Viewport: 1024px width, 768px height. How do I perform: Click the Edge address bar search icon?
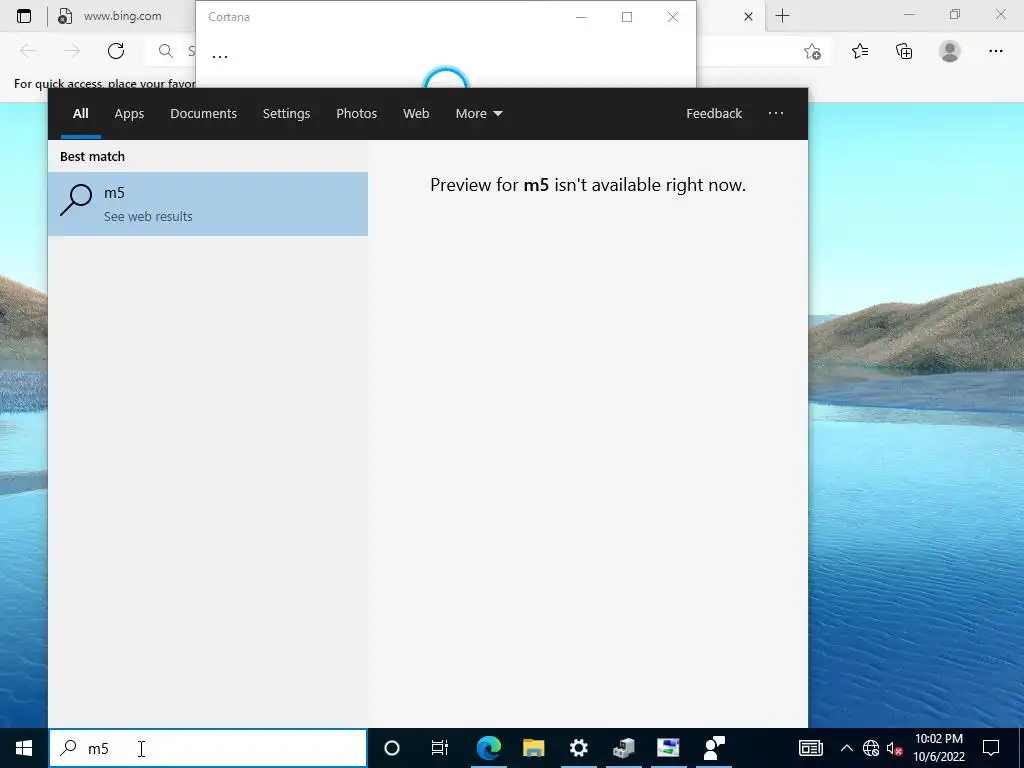166,51
